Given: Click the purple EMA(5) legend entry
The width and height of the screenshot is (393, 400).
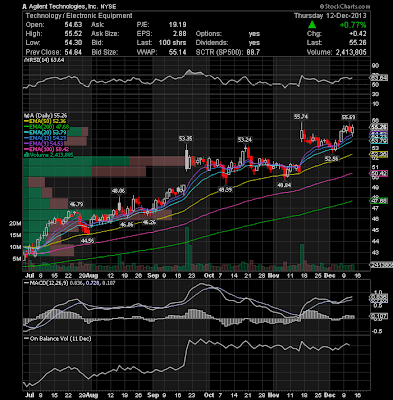Looking at the screenshot, I should [x=45, y=144].
